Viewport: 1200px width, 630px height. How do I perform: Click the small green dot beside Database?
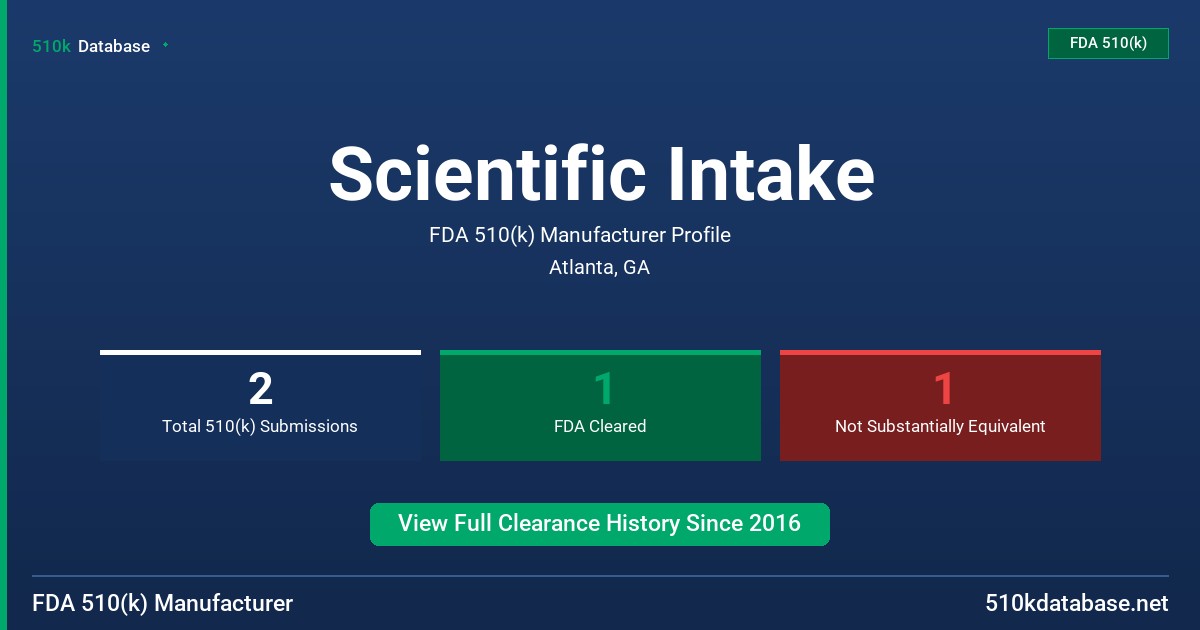[x=165, y=45]
